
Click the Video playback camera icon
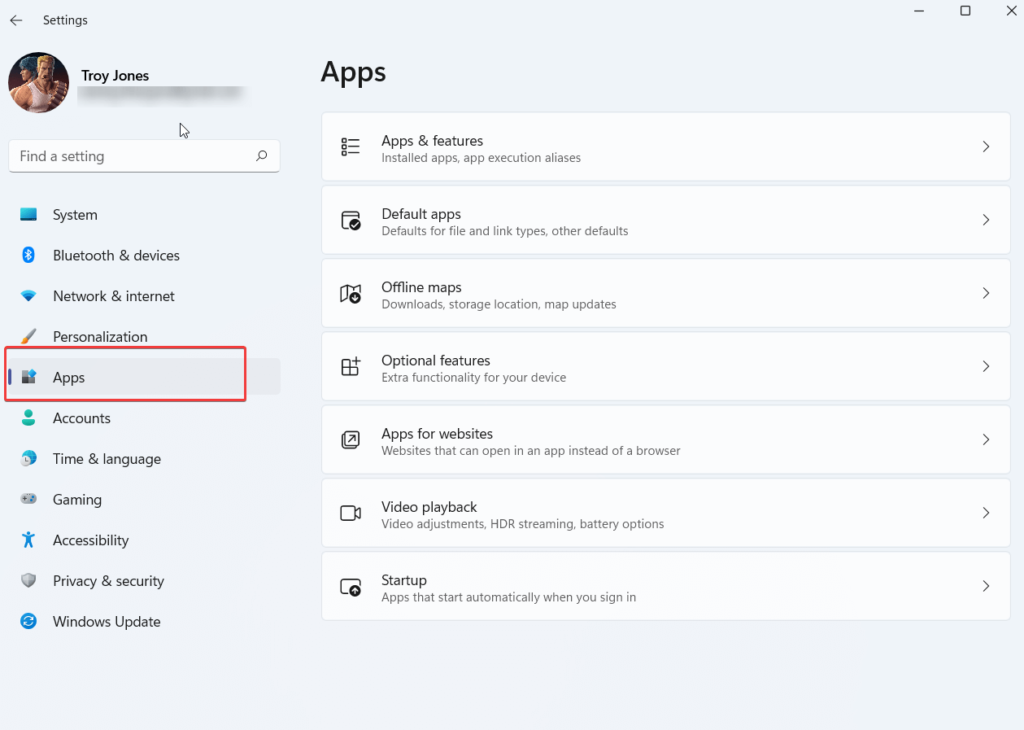[x=351, y=513]
